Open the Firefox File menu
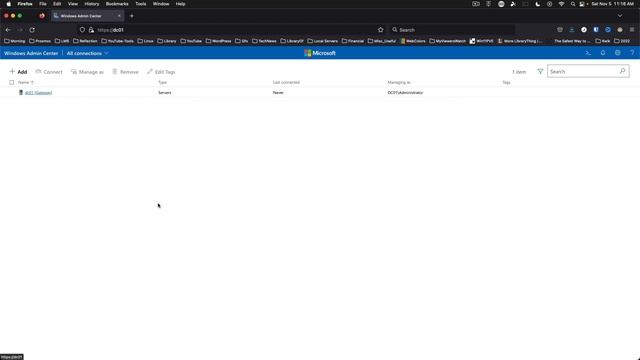 click(x=43, y=4)
